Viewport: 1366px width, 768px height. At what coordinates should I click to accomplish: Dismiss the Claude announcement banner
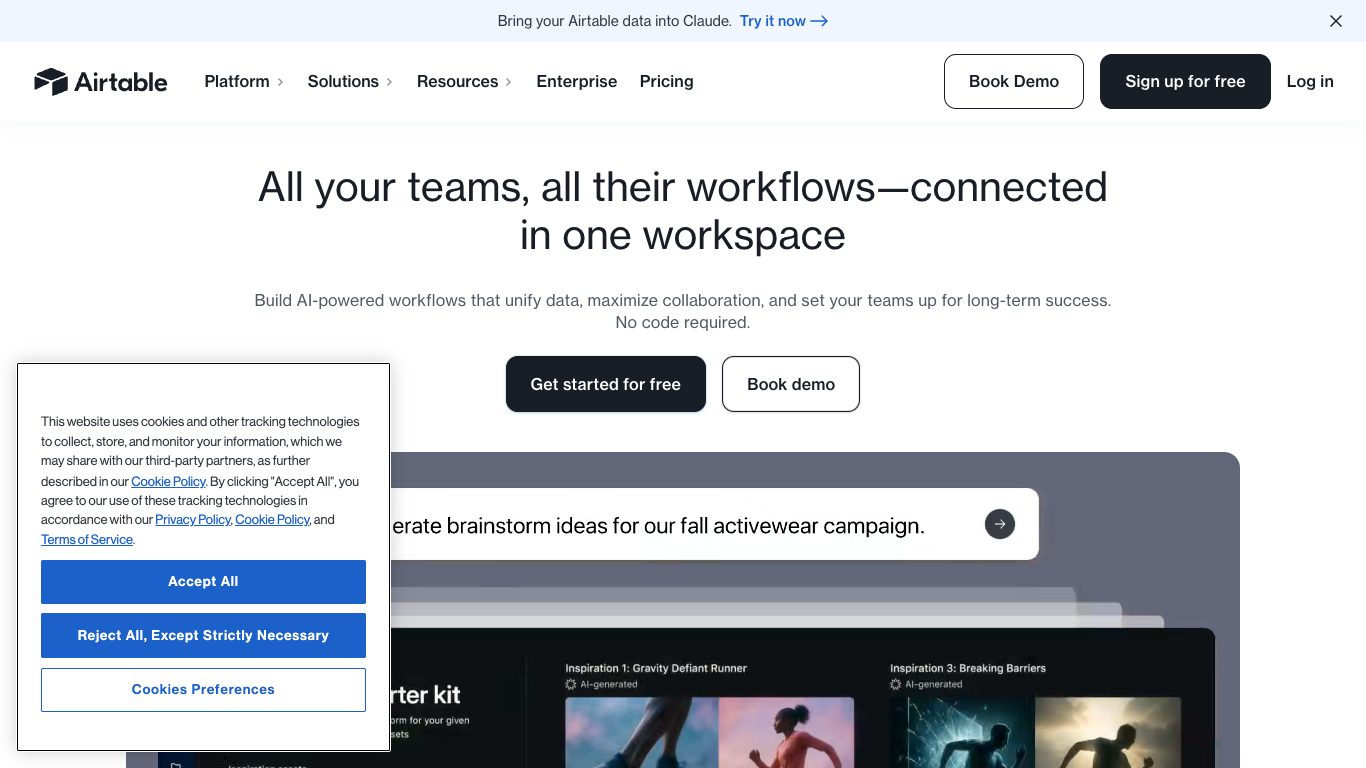(1335, 21)
